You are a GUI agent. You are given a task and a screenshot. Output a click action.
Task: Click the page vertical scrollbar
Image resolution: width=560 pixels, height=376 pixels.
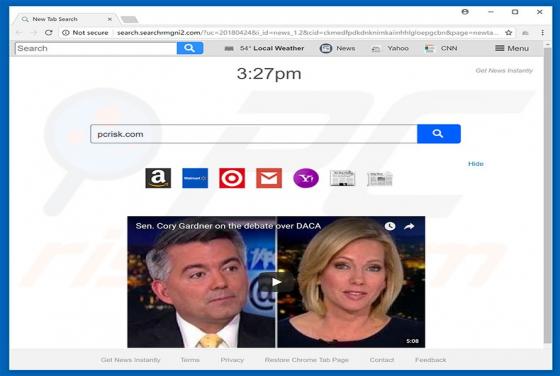[548, 195]
